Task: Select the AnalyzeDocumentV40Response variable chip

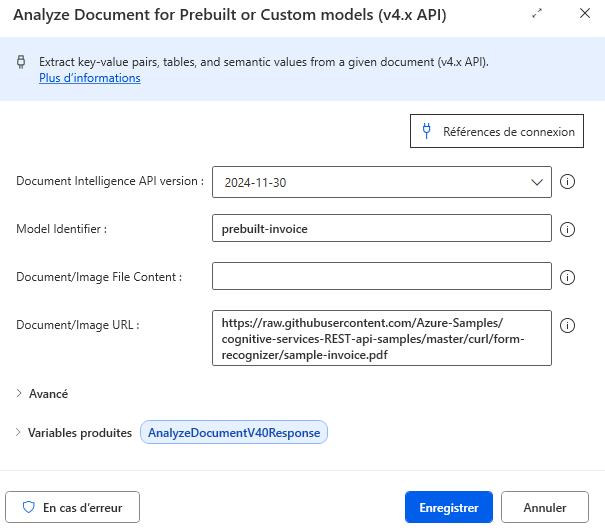Action: [234, 432]
